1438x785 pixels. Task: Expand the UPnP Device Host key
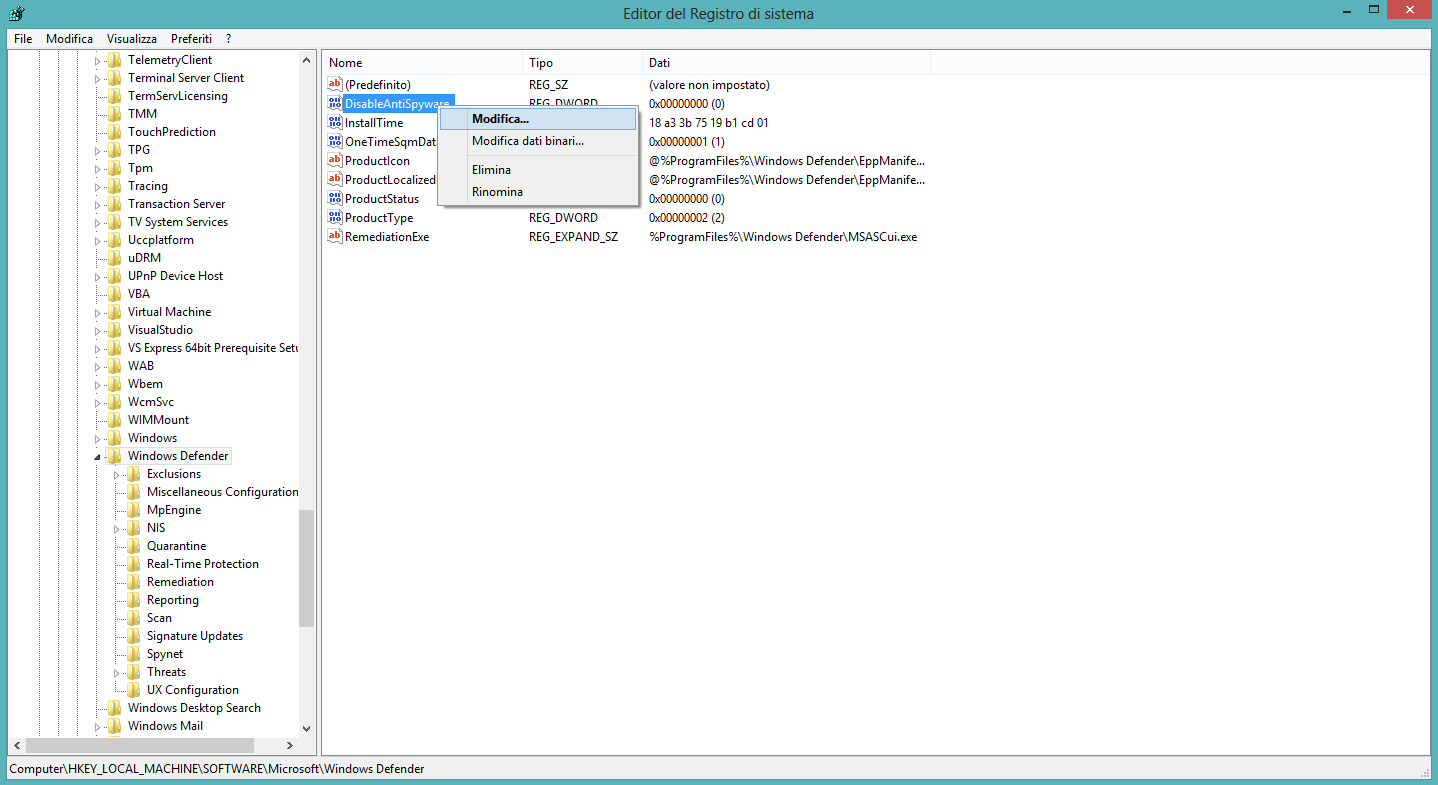98,276
